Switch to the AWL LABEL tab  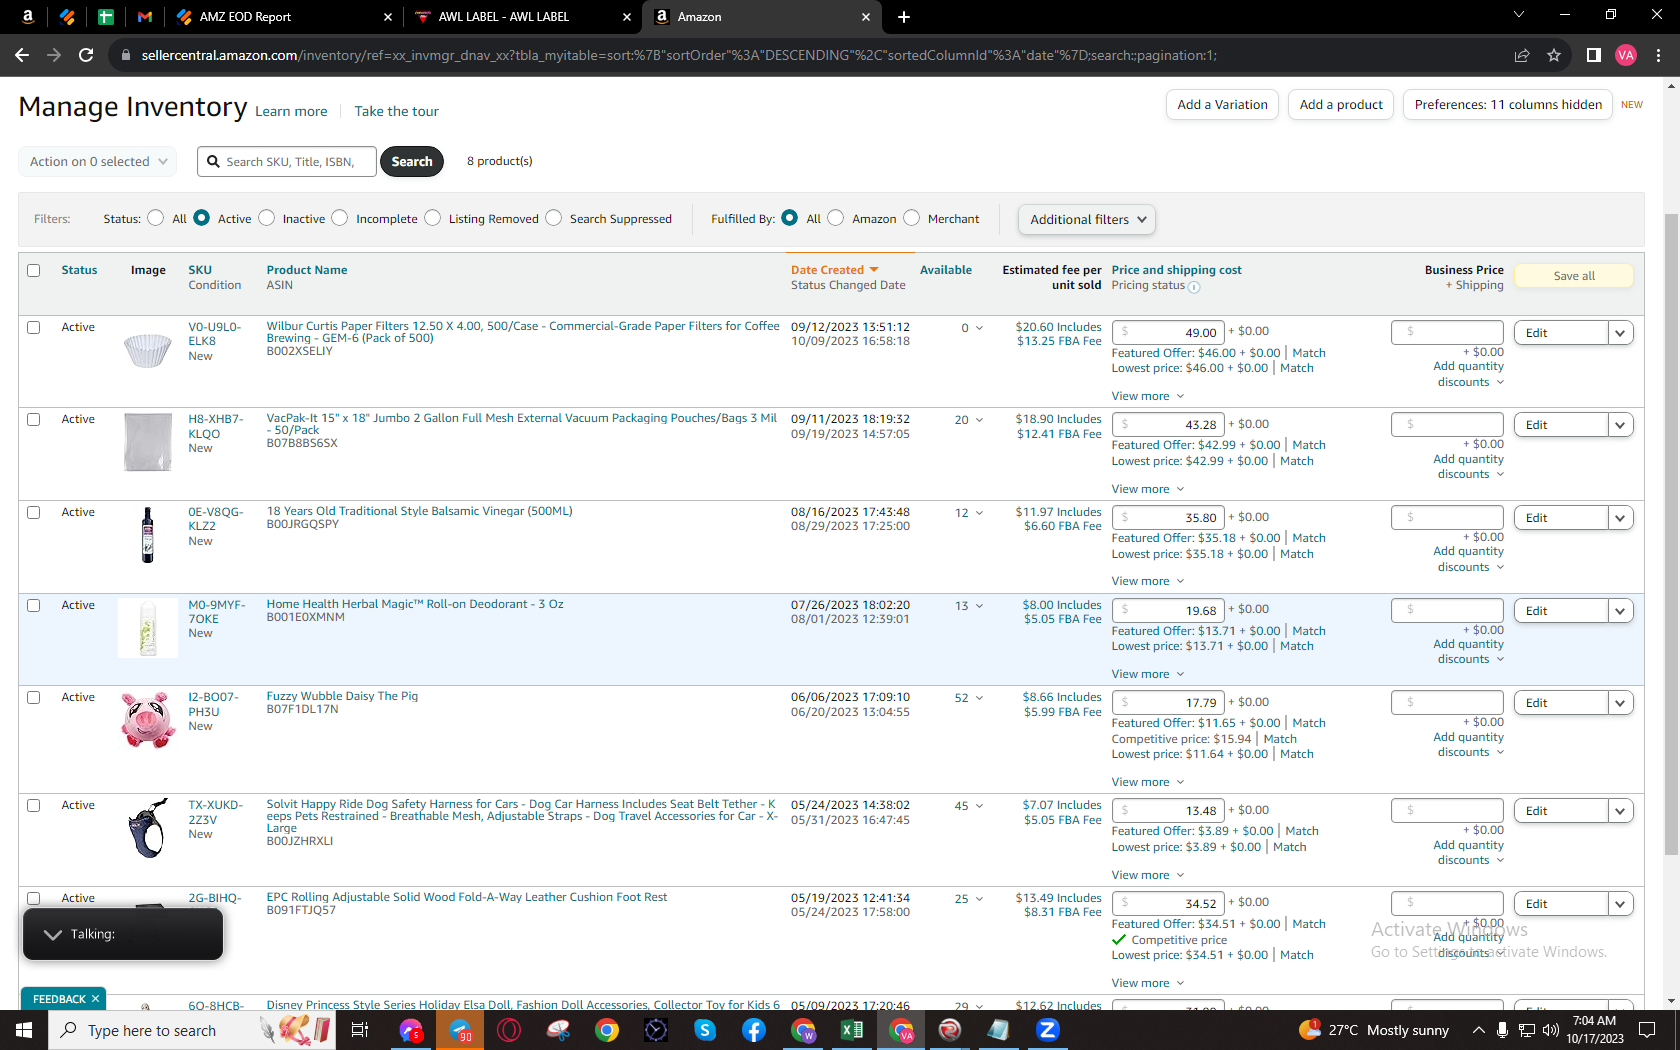pos(503,16)
